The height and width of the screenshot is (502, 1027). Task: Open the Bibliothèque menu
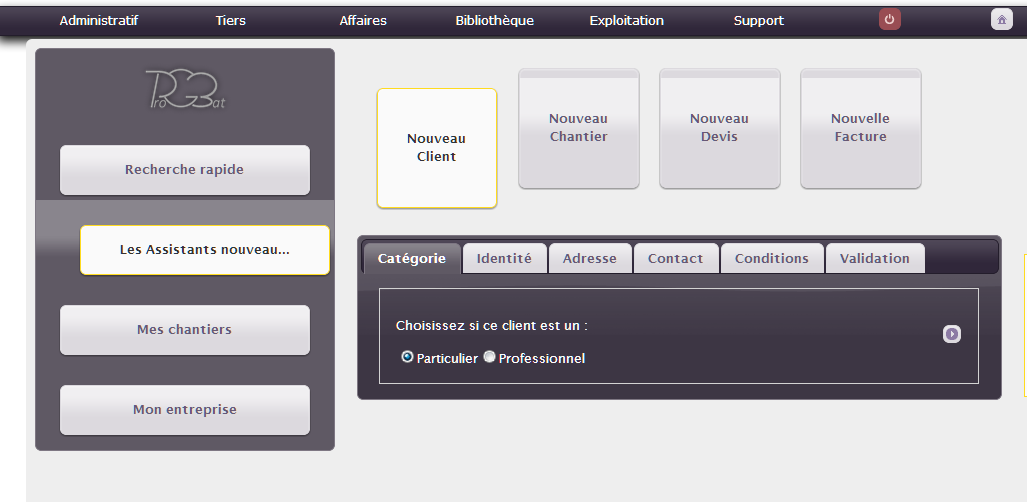(494, 21)
